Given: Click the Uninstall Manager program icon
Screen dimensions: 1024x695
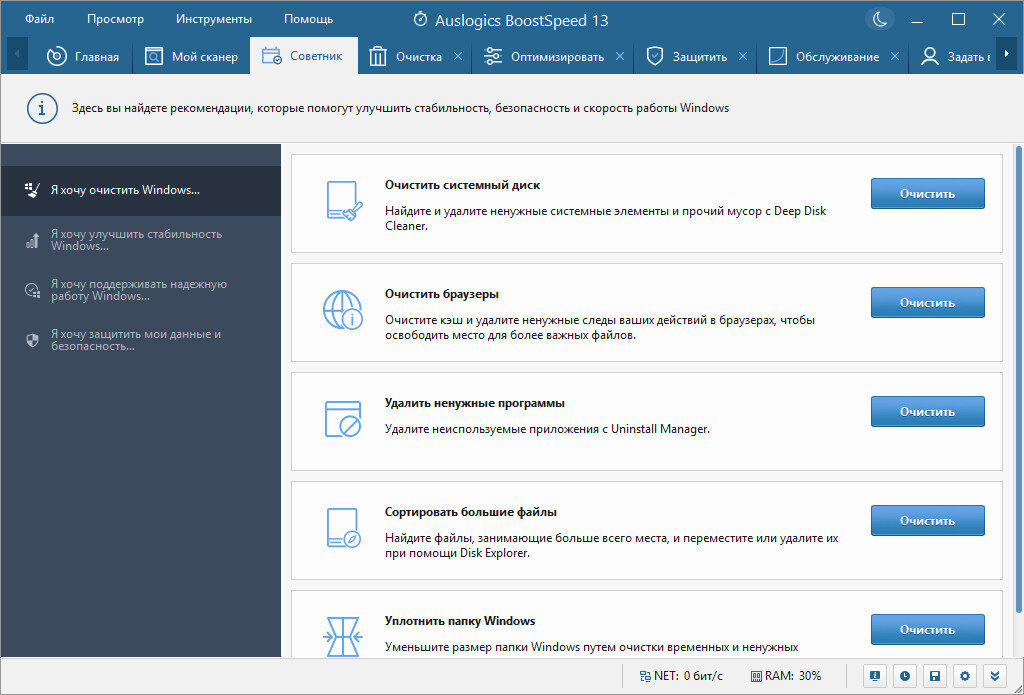Looking at the screenshot, I should pyautogui.click(x=343, y=419).
